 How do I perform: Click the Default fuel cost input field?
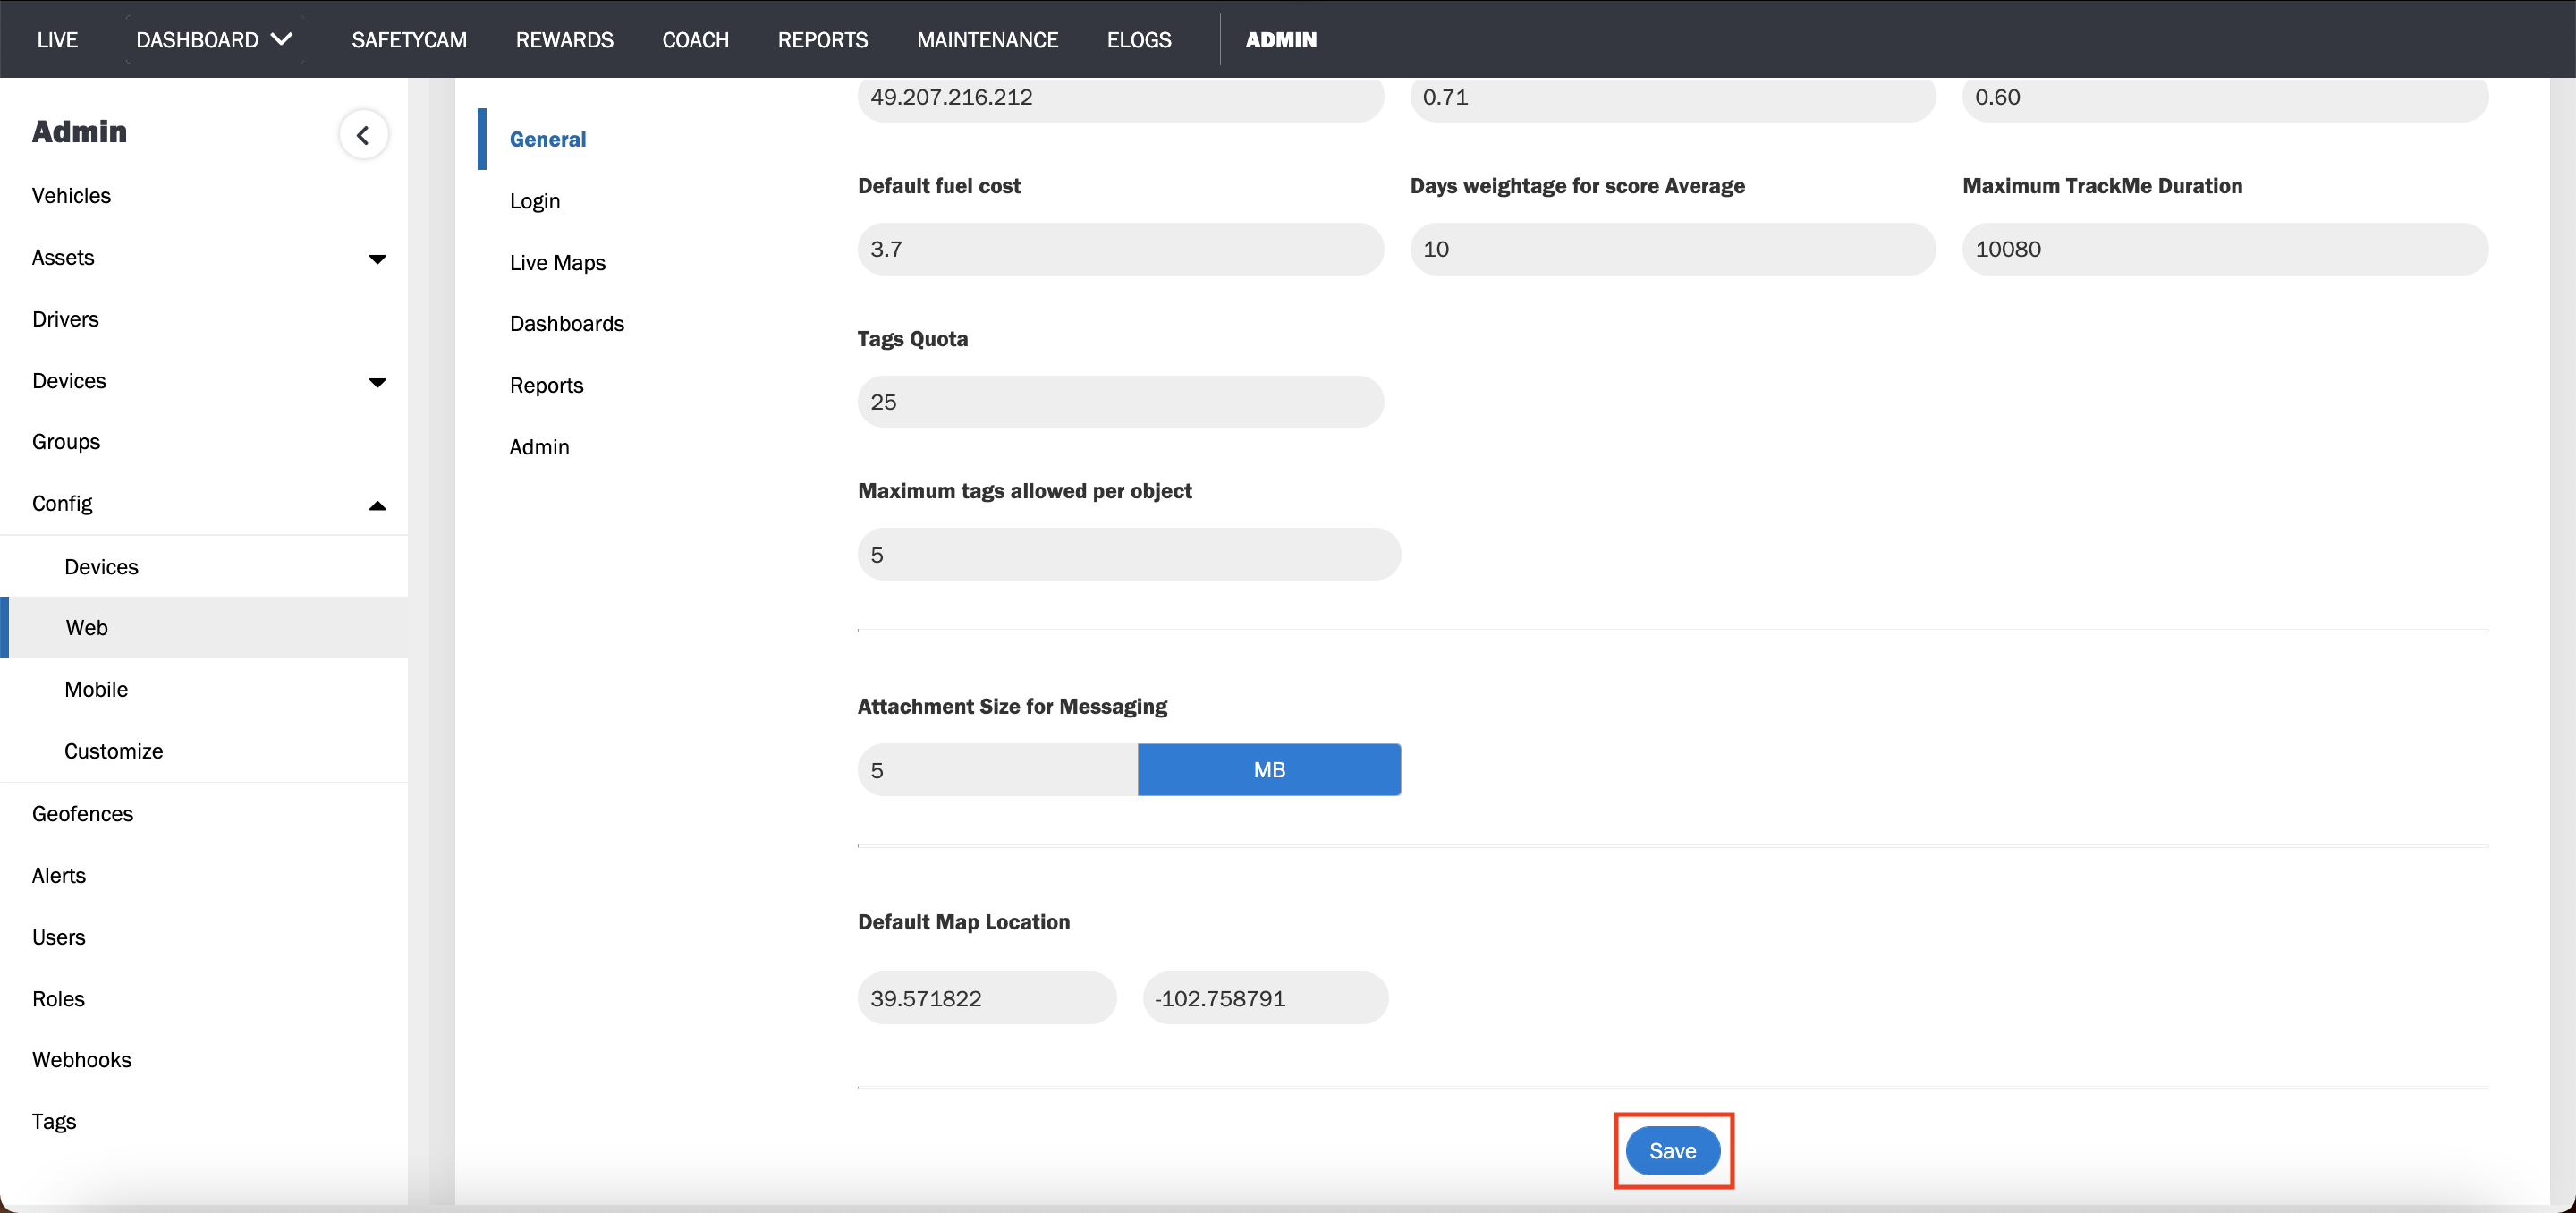[x=1119, y=249]
